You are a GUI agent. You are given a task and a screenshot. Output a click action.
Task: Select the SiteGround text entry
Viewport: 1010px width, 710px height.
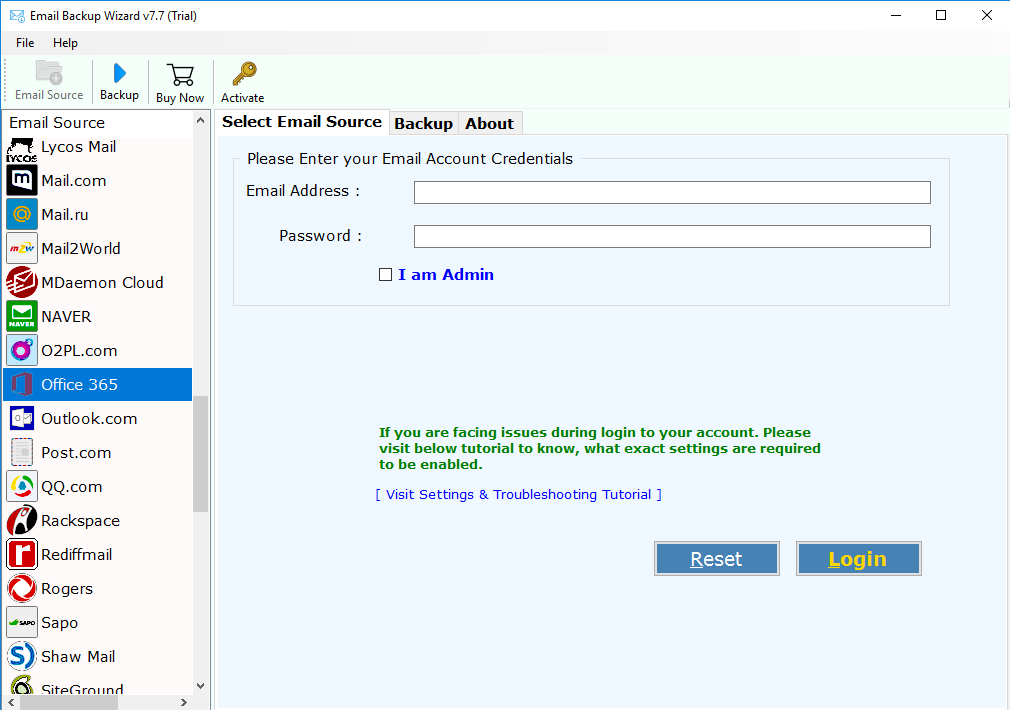pyautogui.click(x=82, y=689)
